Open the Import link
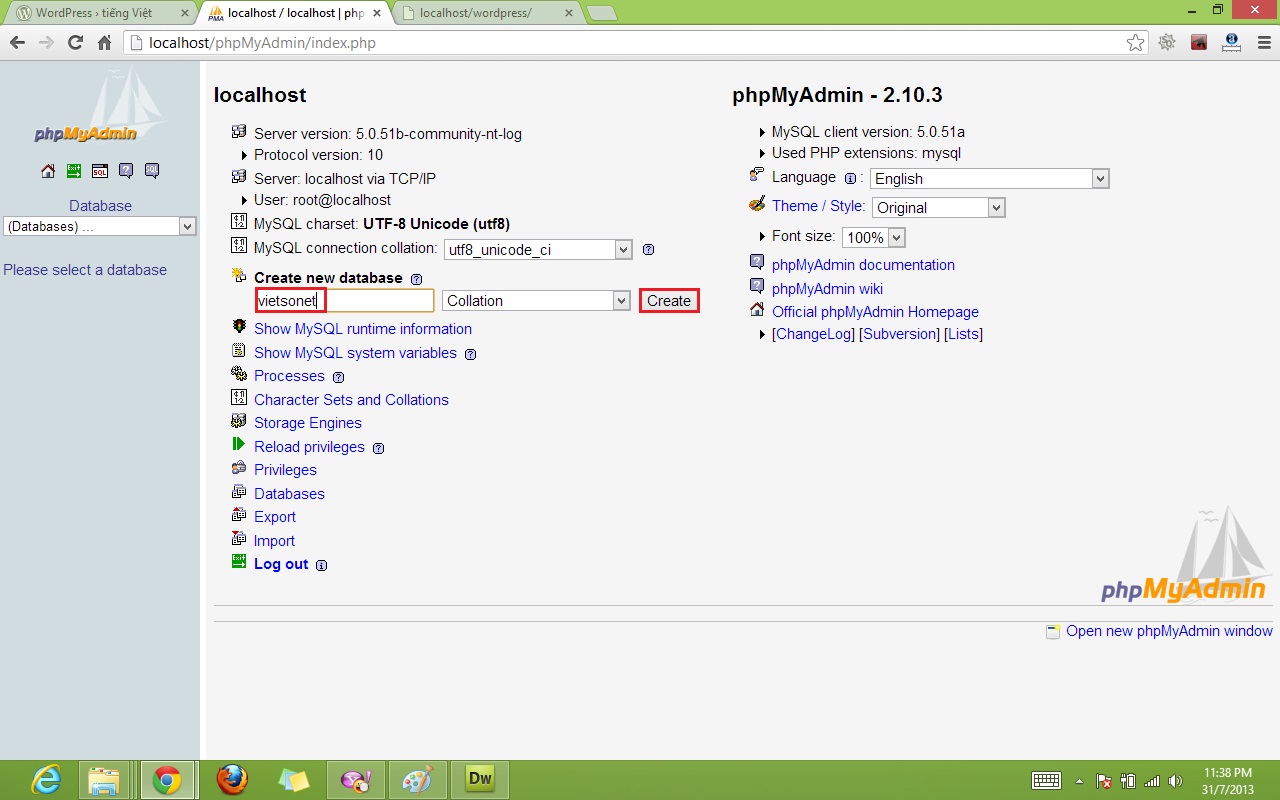The image size is (1280, 800). (274, 541)
